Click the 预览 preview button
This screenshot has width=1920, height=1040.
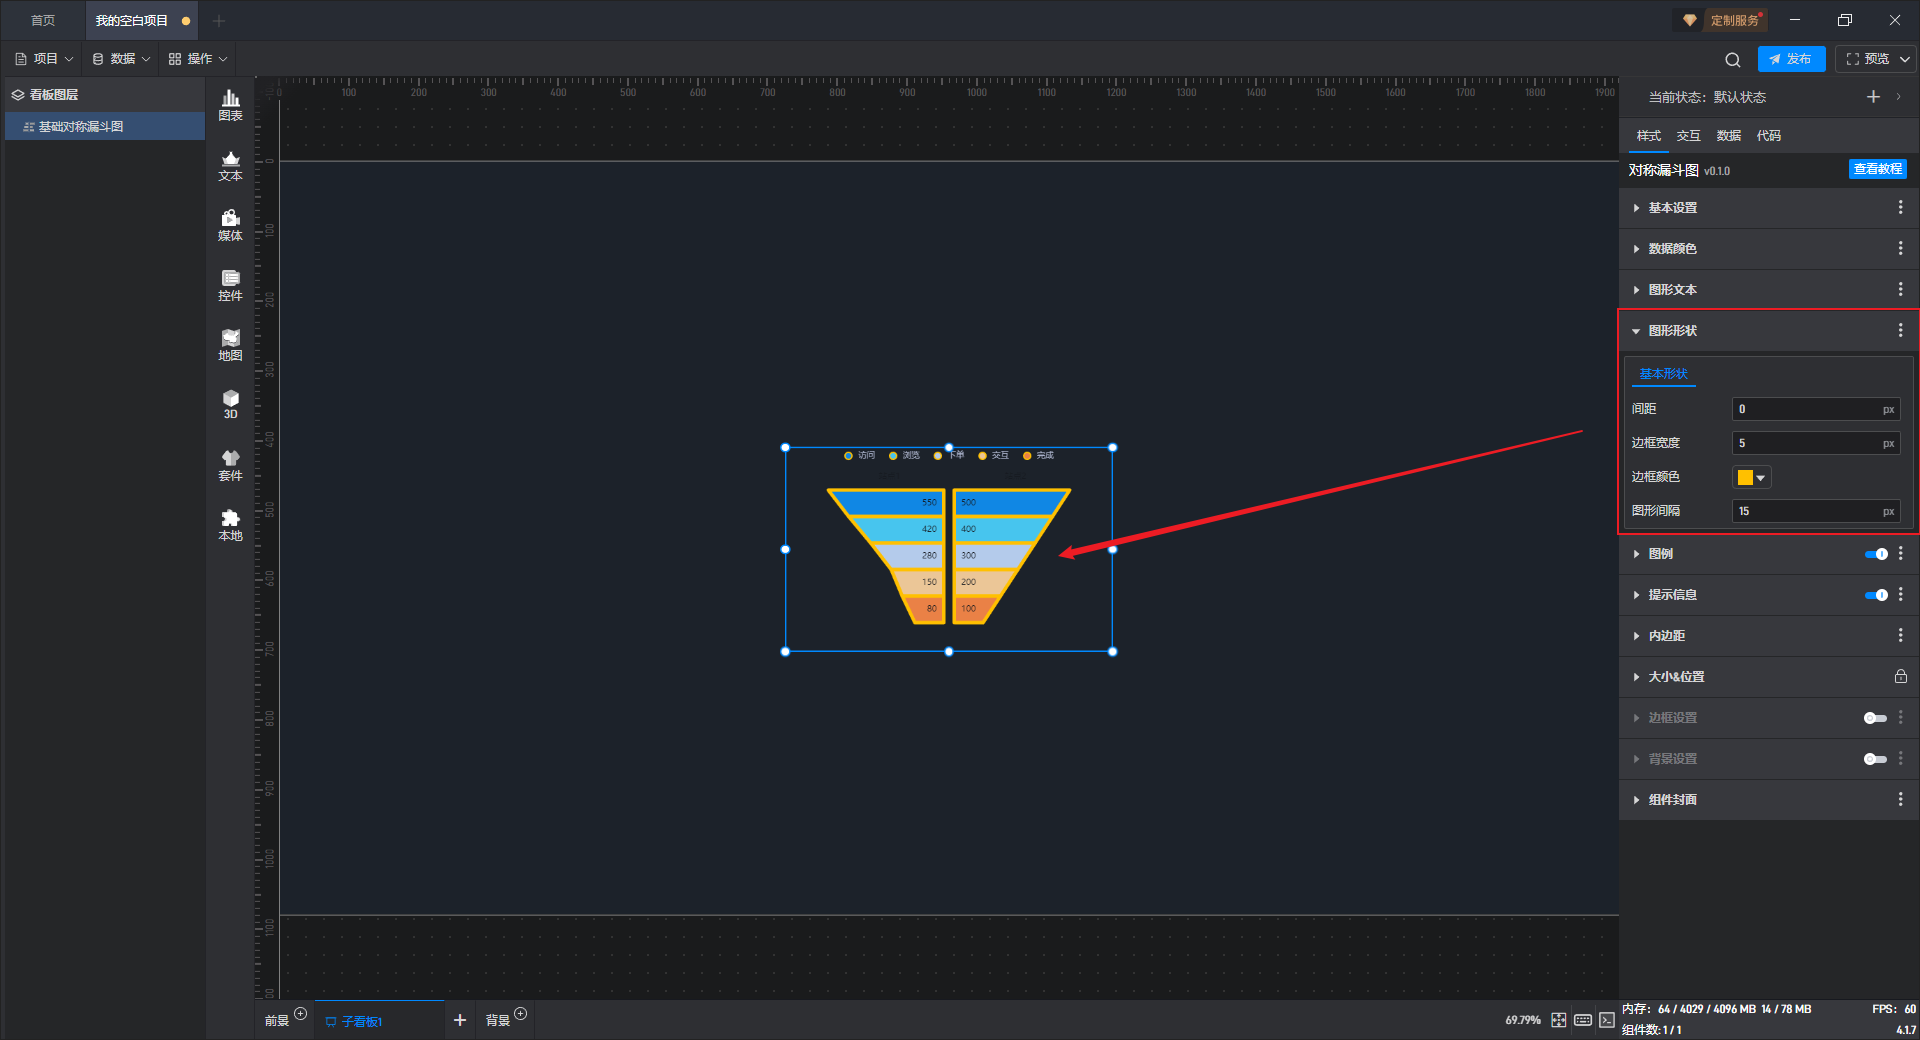pos(1867,59)
